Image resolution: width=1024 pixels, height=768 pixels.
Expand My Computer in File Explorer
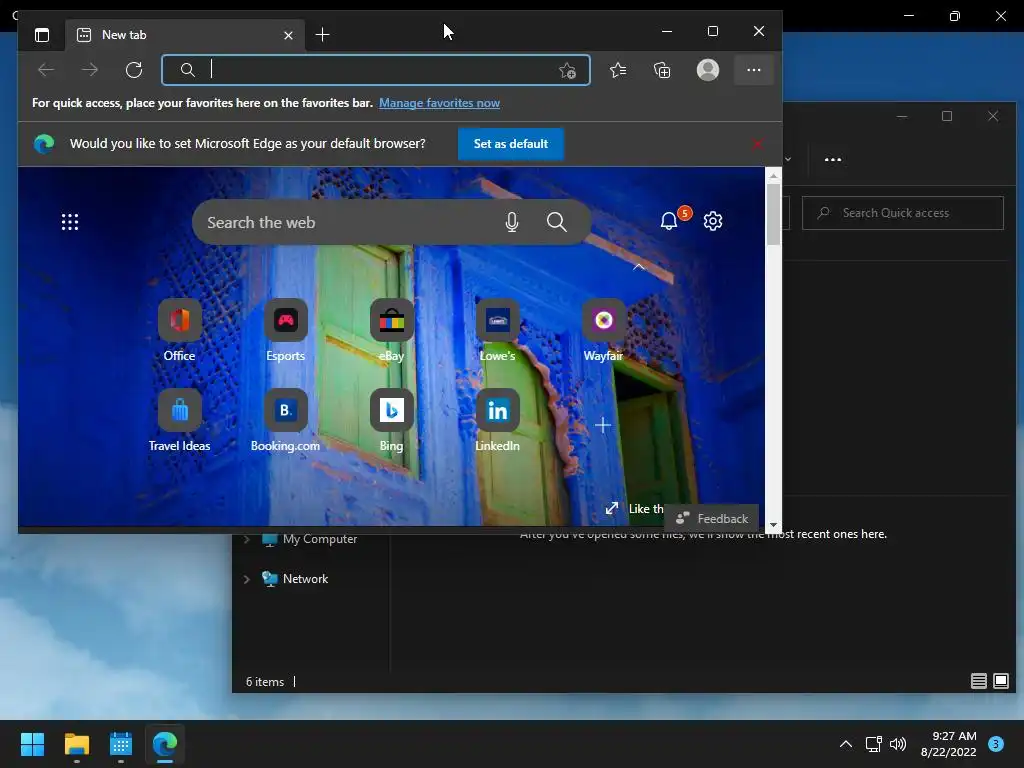[247, 539]
